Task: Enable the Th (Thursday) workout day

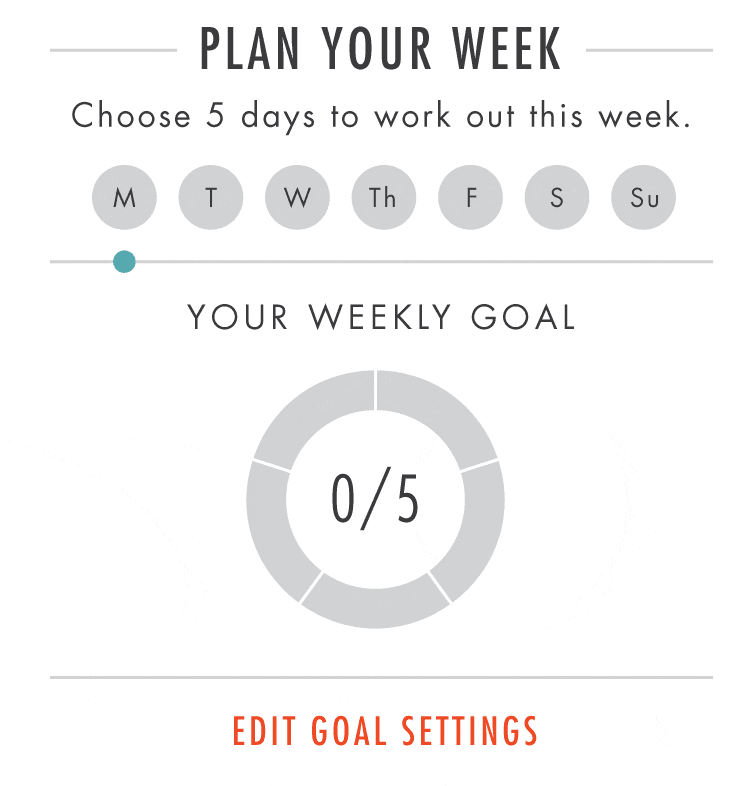Action: [383, 197]
